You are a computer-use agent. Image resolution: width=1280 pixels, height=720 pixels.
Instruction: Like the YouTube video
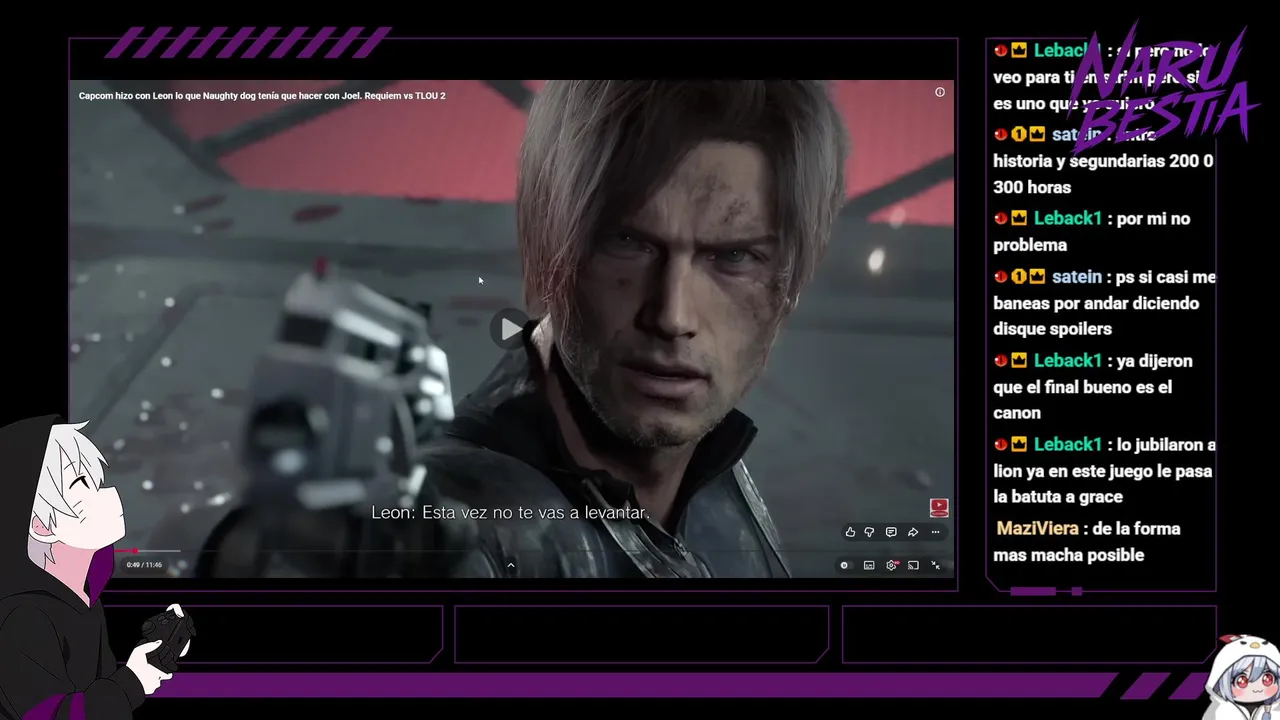[850, 532]
